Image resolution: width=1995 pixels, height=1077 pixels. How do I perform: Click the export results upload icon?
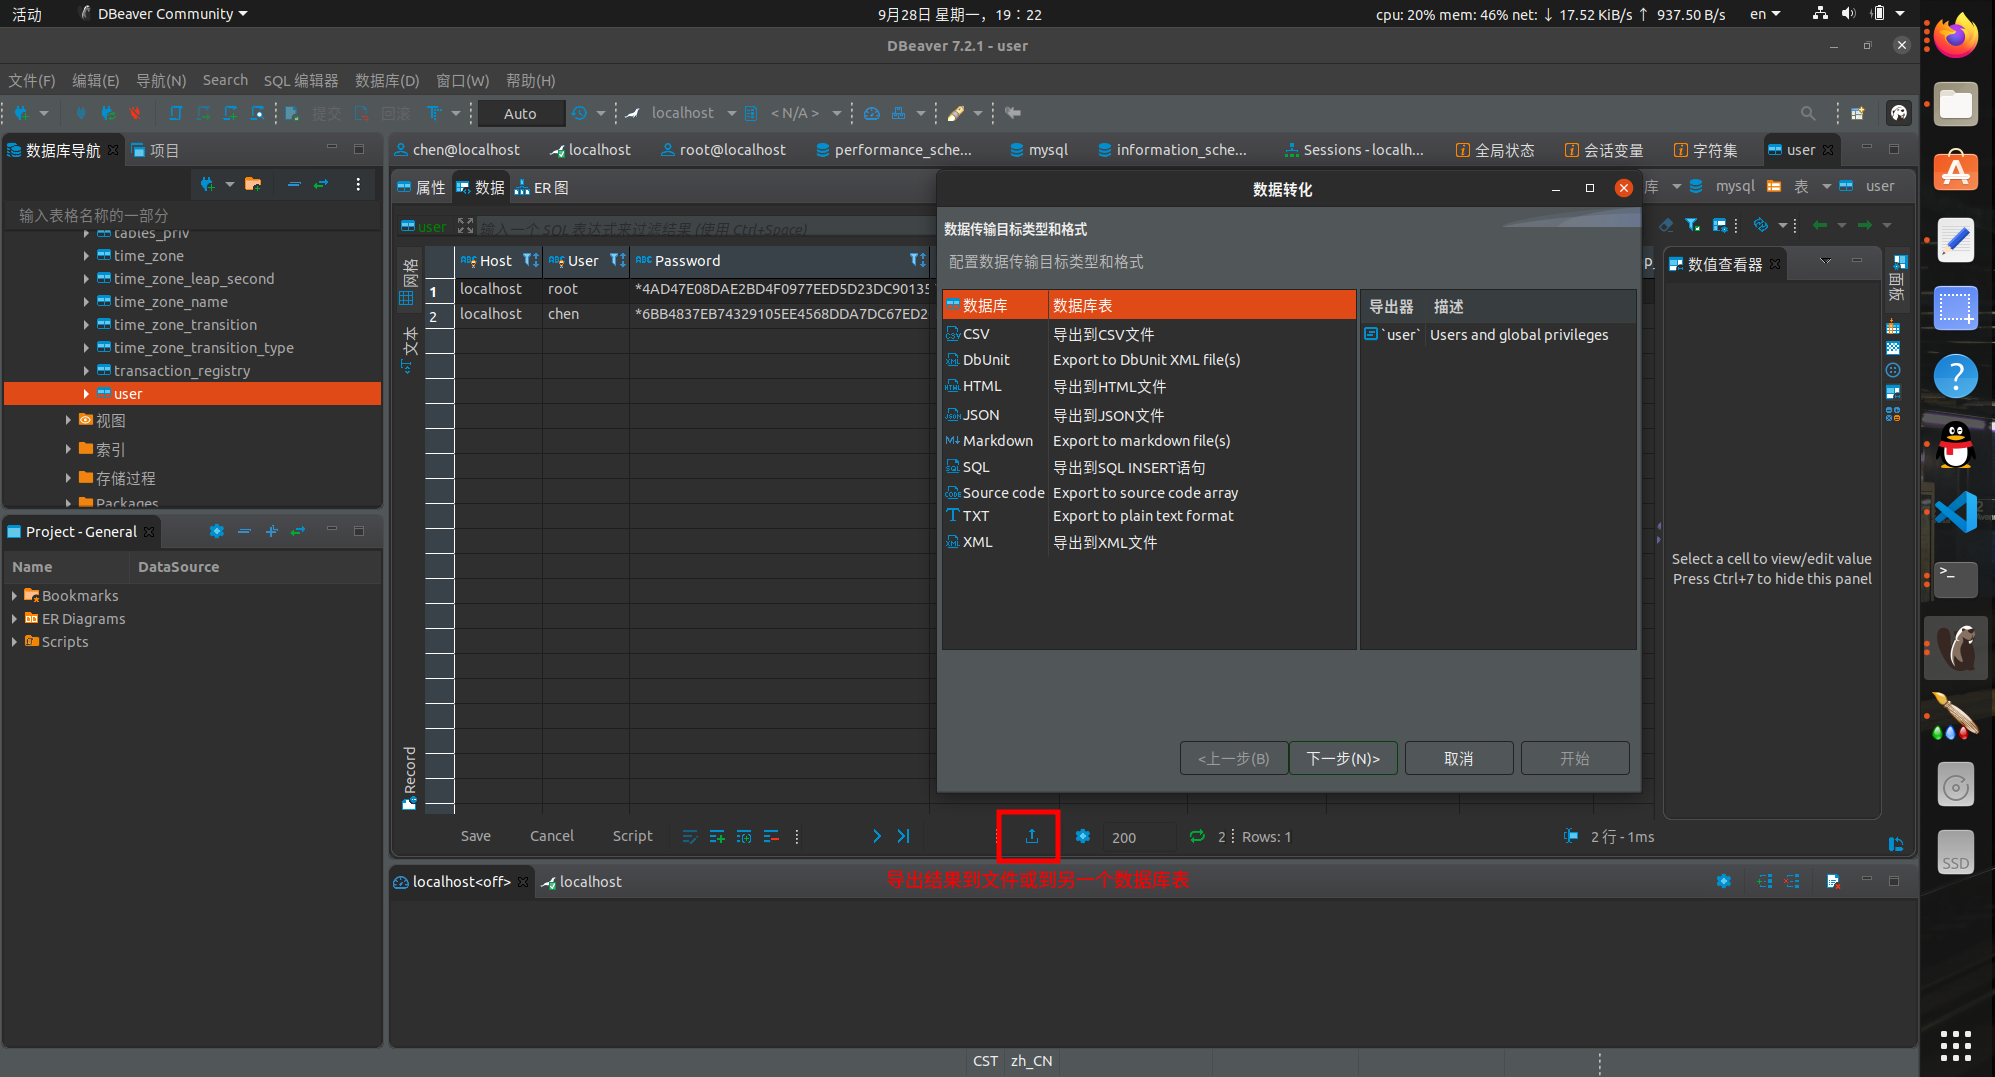1031,836
